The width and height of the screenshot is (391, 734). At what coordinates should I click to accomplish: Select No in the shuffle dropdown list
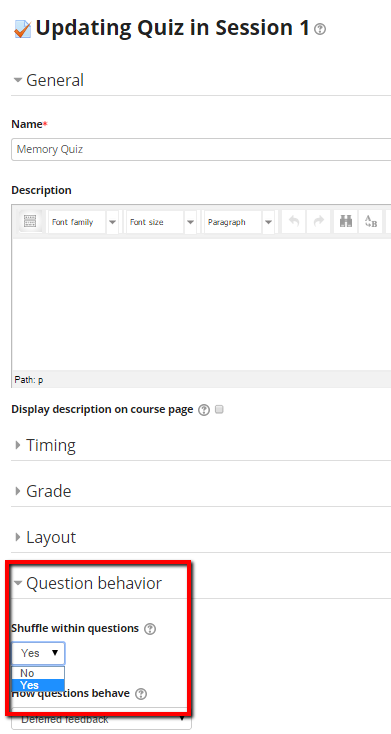click(38, 673)
